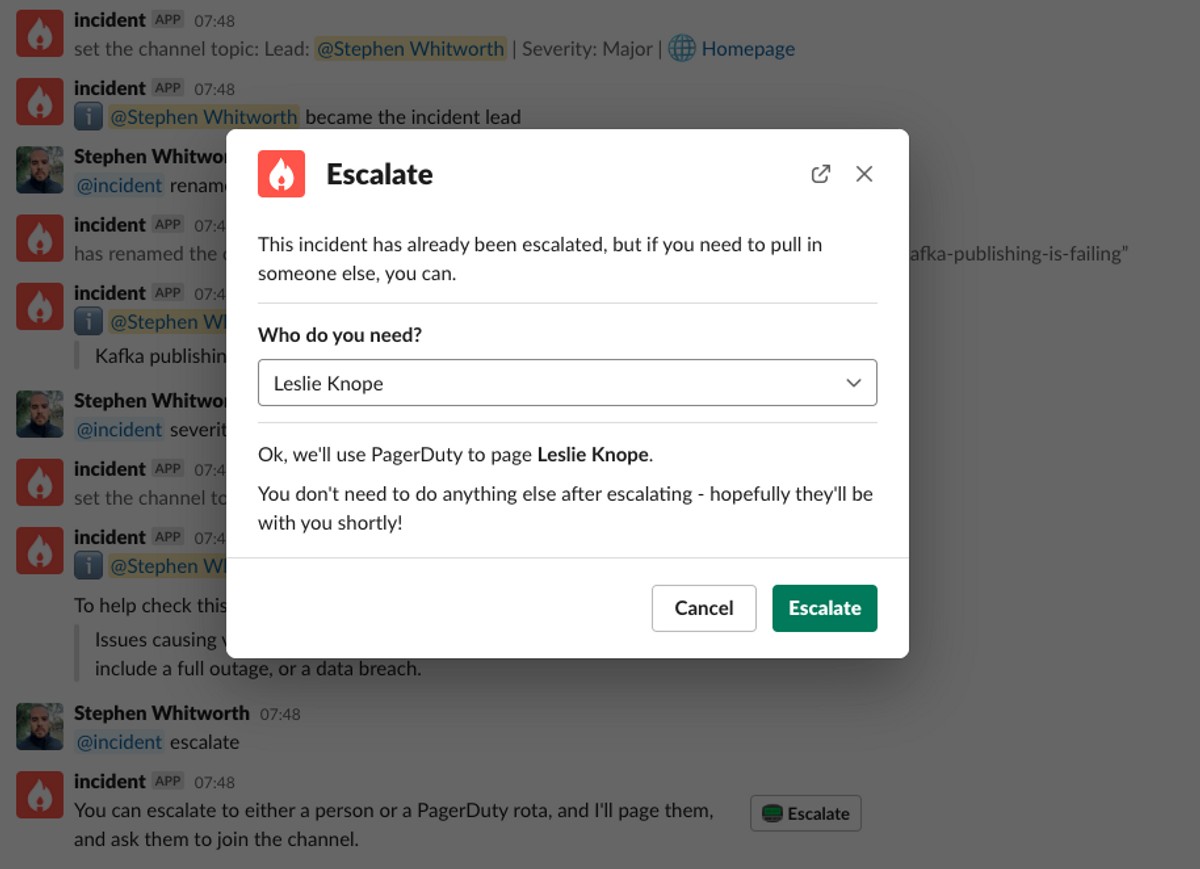Click the APP badge next to the incident name
Screen dimensions: 1200x869
pyautogui.click(x=168, y=19)
